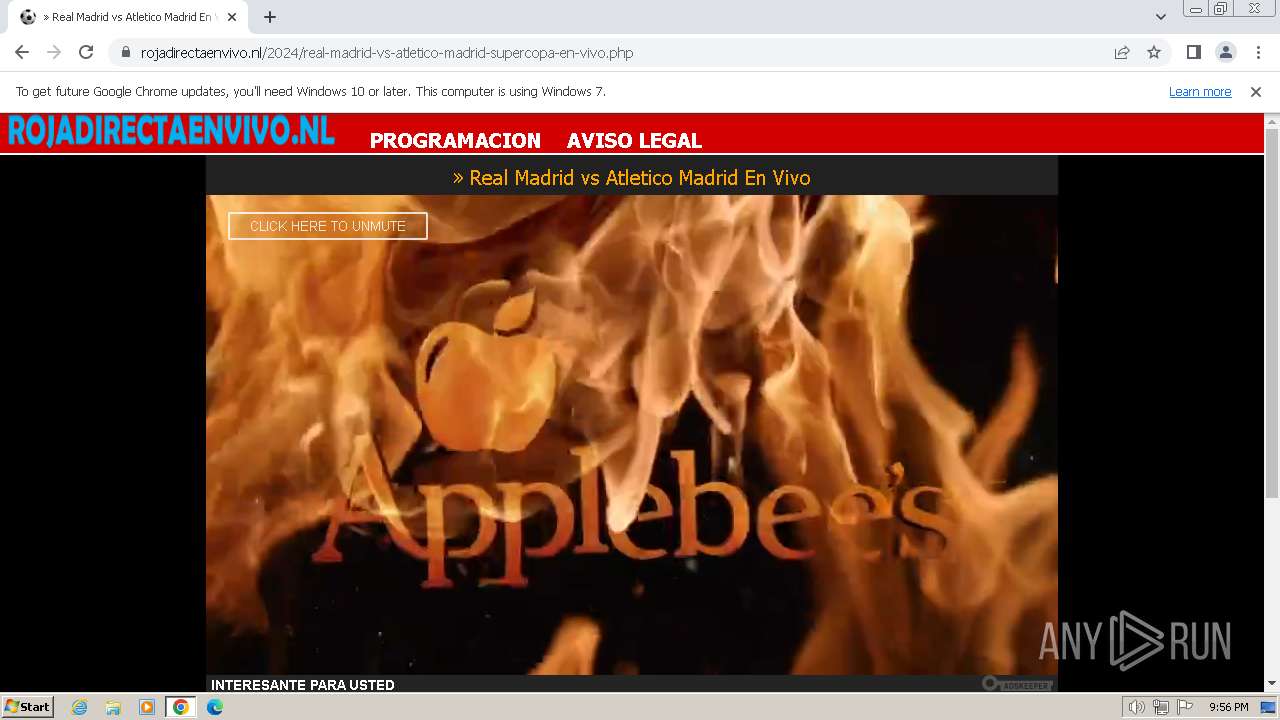The image size is (1280, 720).
Task: Click the soccer ball tab favicon
Action: 27,17
